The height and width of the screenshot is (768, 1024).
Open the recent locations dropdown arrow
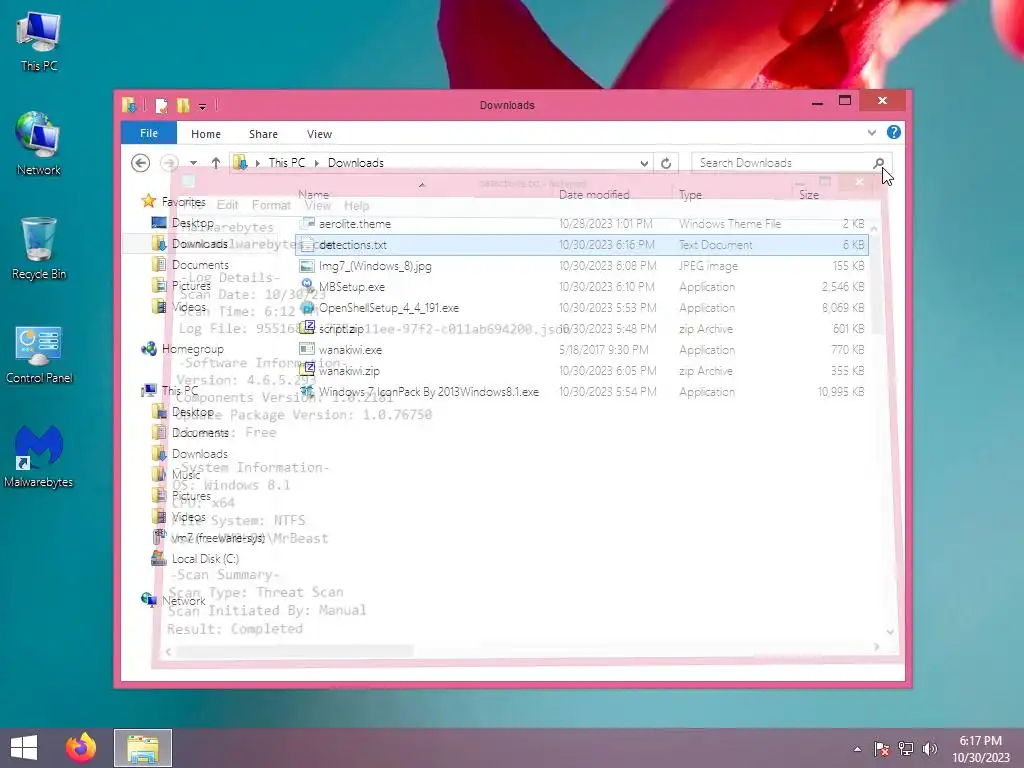tap(193, 163)
